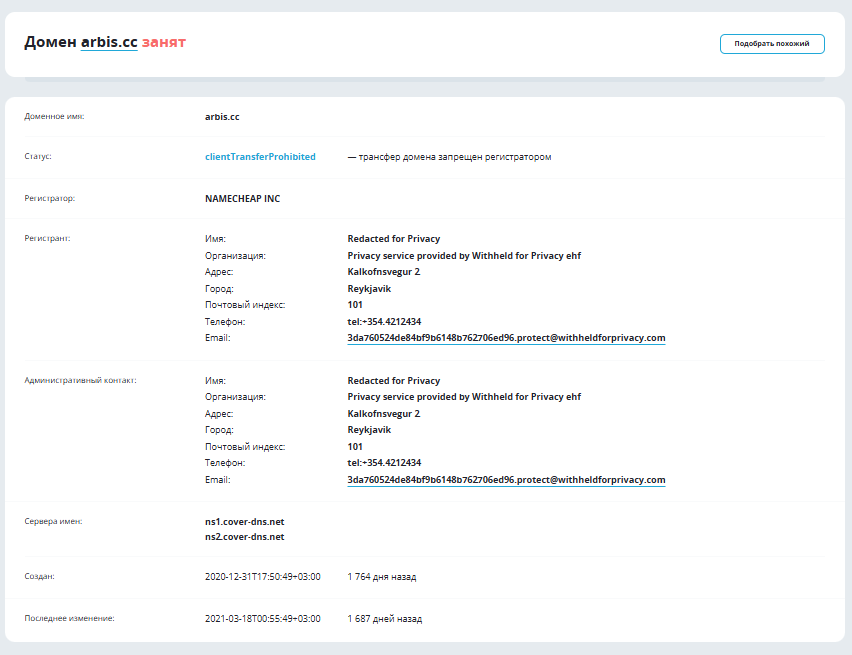Viewport: 852px width, 655px height.
Task: Click the "1 687 дней назад" text
Action: pos(384,619)
